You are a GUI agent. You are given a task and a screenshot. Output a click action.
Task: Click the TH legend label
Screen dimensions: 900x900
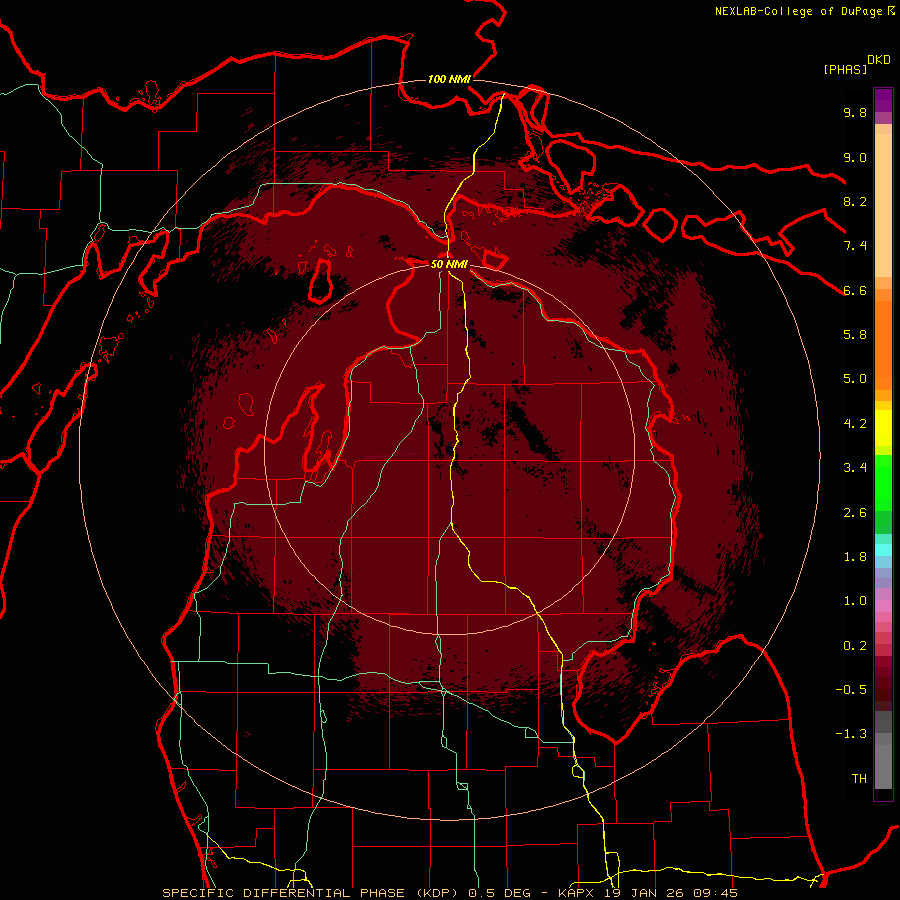[x=859, y=779]
